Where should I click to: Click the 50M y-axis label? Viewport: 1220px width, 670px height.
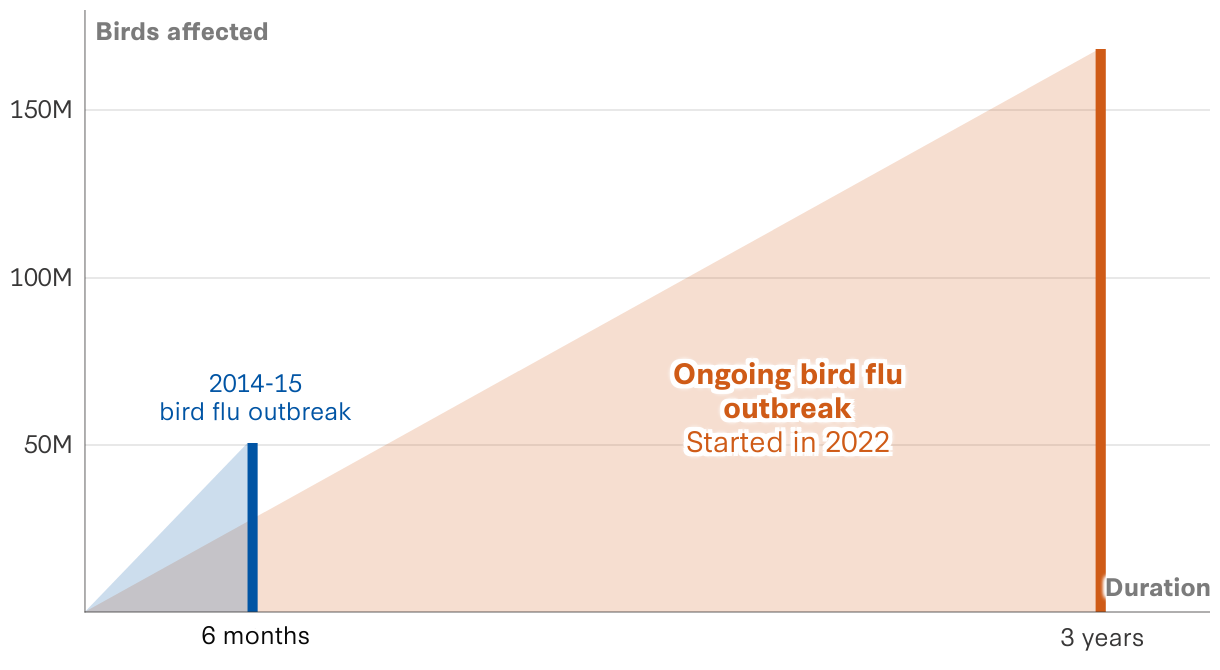click(47, 445)
